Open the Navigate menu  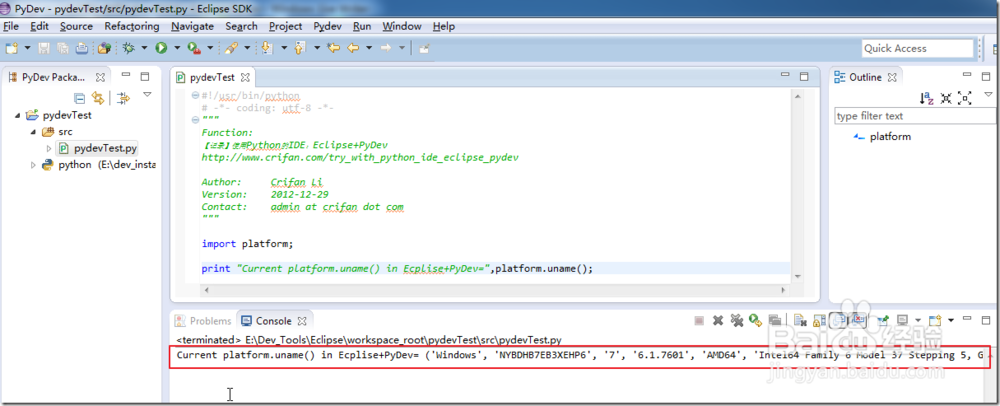tap(193, 26)
